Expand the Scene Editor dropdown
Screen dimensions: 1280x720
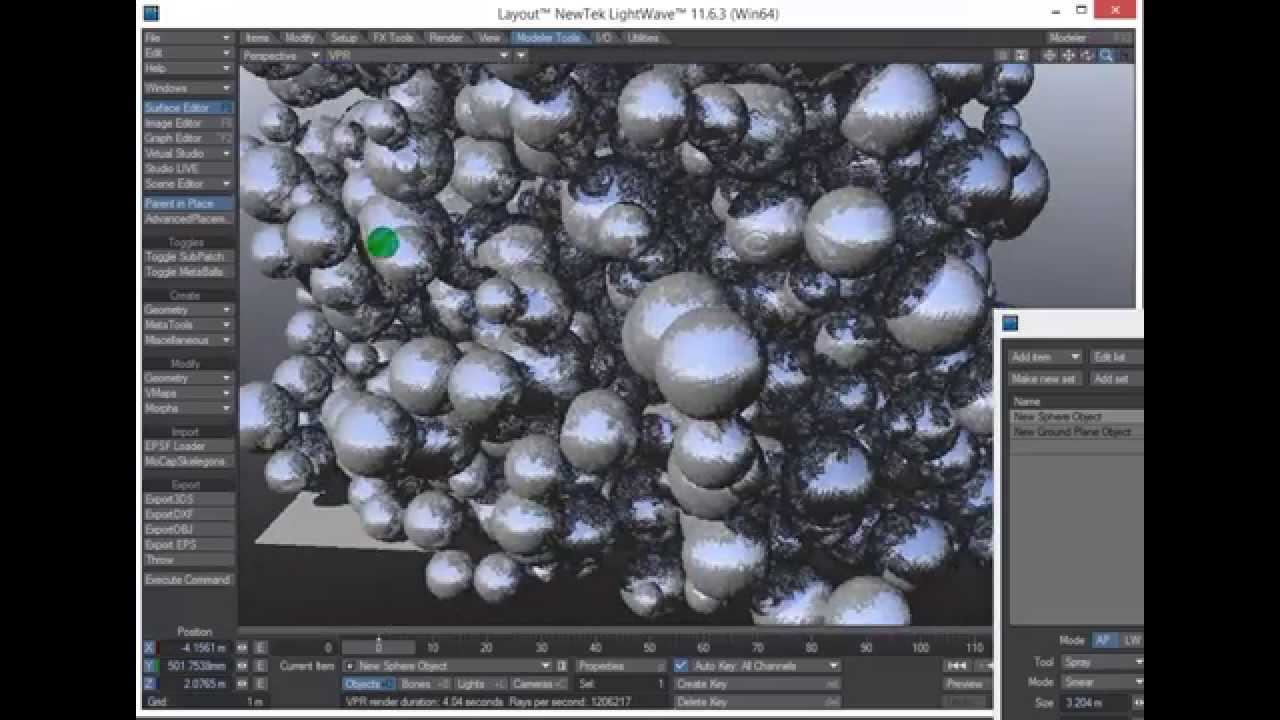188,184
